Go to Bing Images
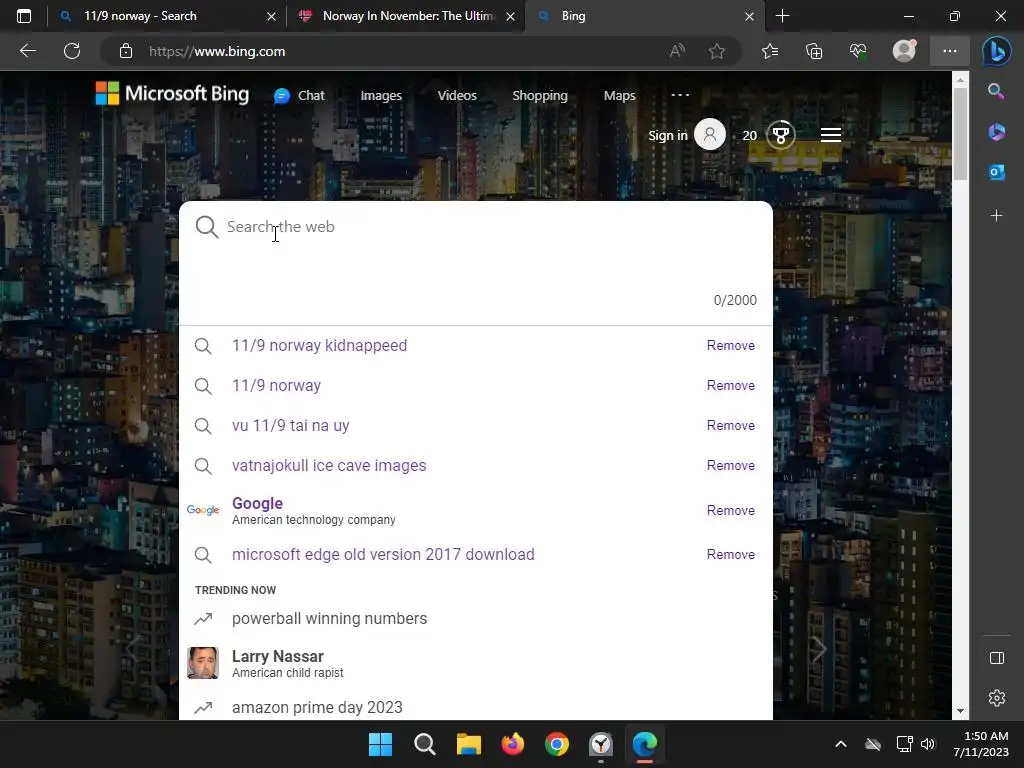Viewport: 1024px width, 768px height. (x=381, y=95)
